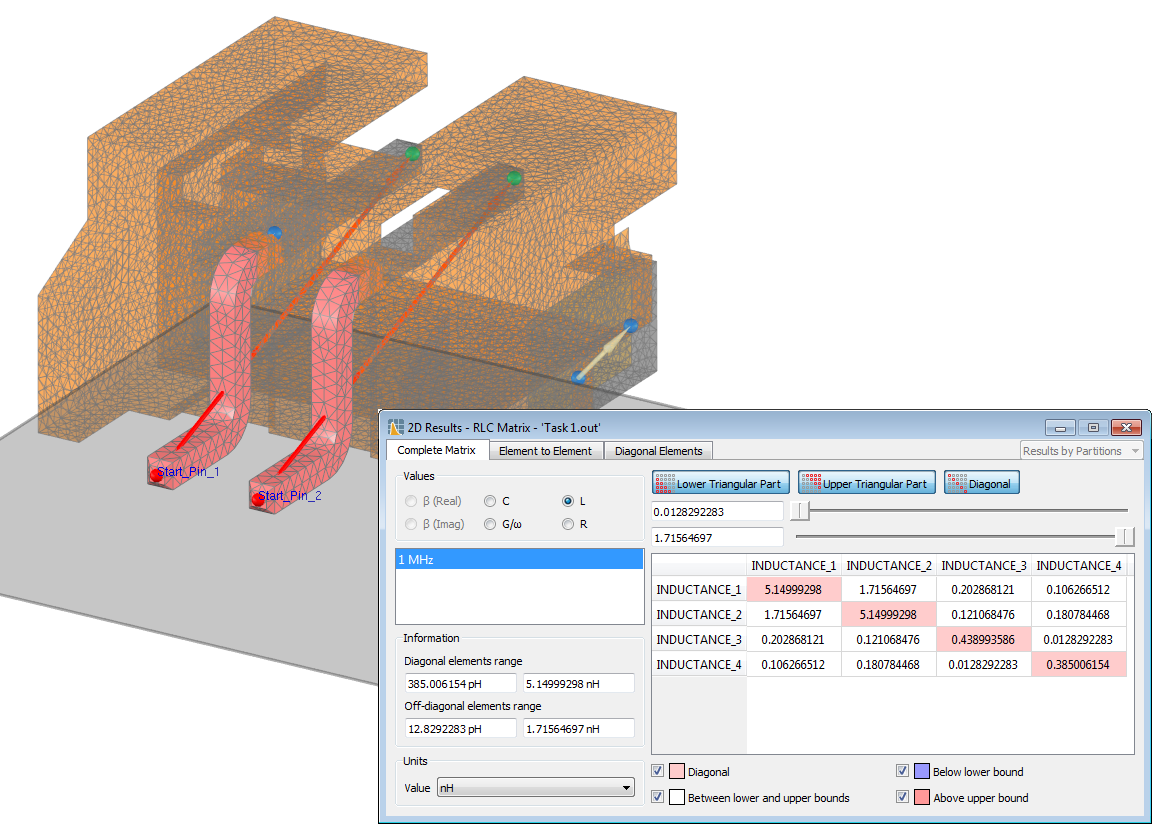Switch to the Element to Element tab
The height and width of the screenshot is (824, 1152).
point(545,451)
